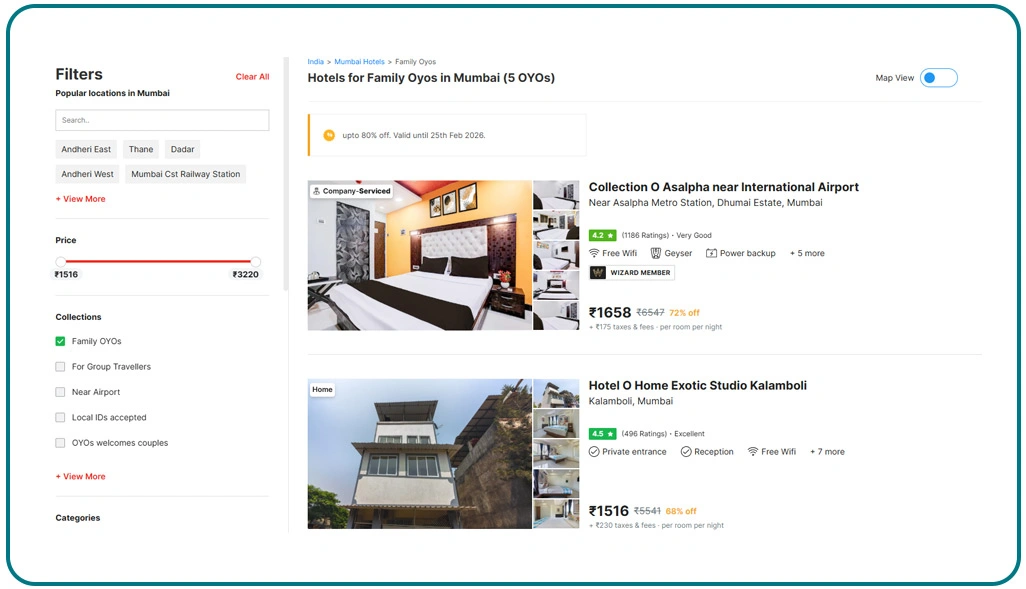Enable the Near Airport filter checkbox

click(59, 392)
